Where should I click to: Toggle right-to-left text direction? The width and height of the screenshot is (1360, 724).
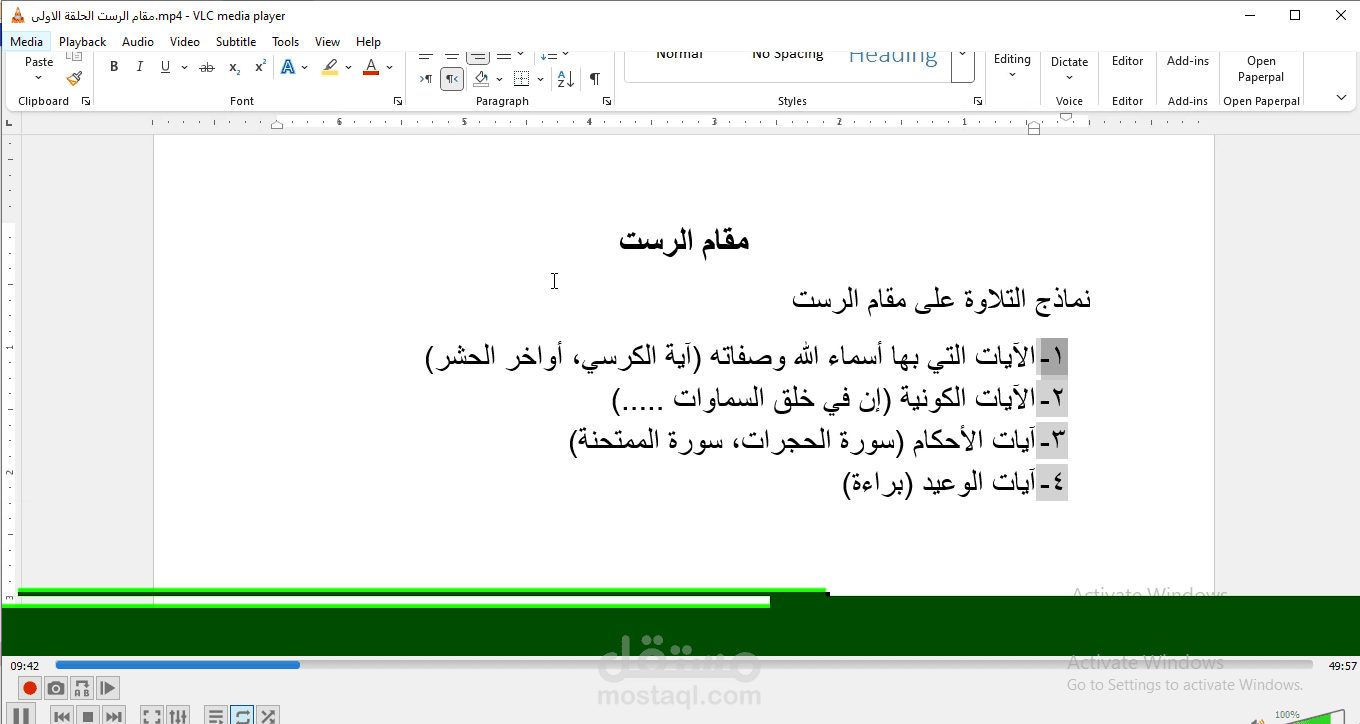[452, 79]
